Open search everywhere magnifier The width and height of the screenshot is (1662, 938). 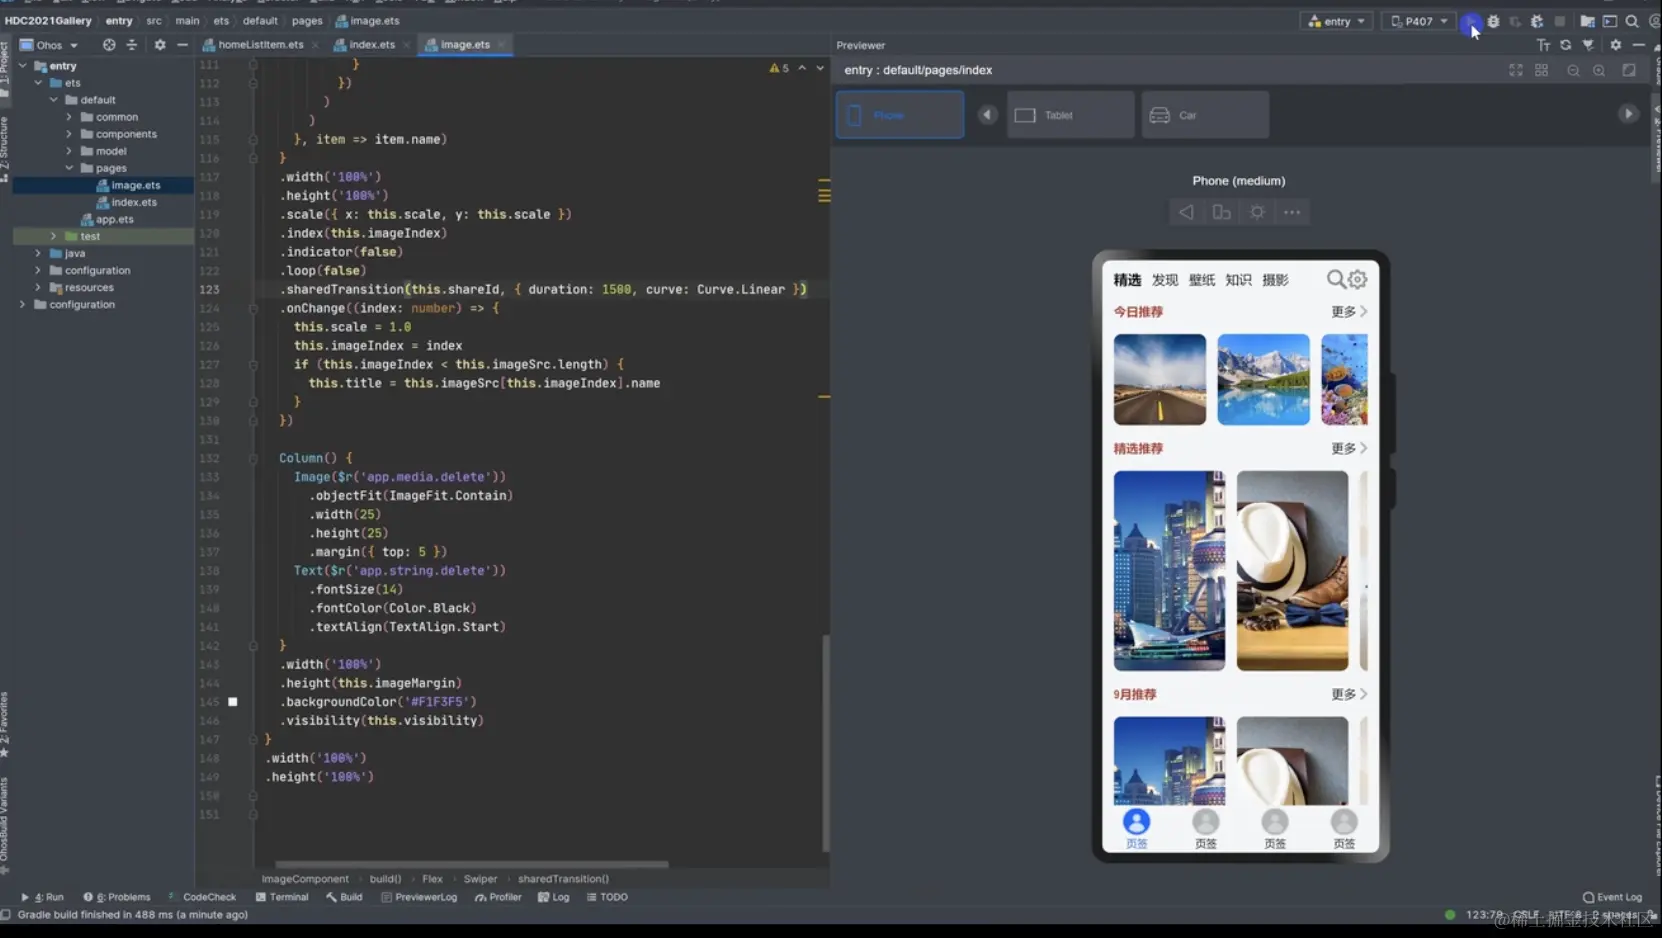click(x=1632, y=21)
